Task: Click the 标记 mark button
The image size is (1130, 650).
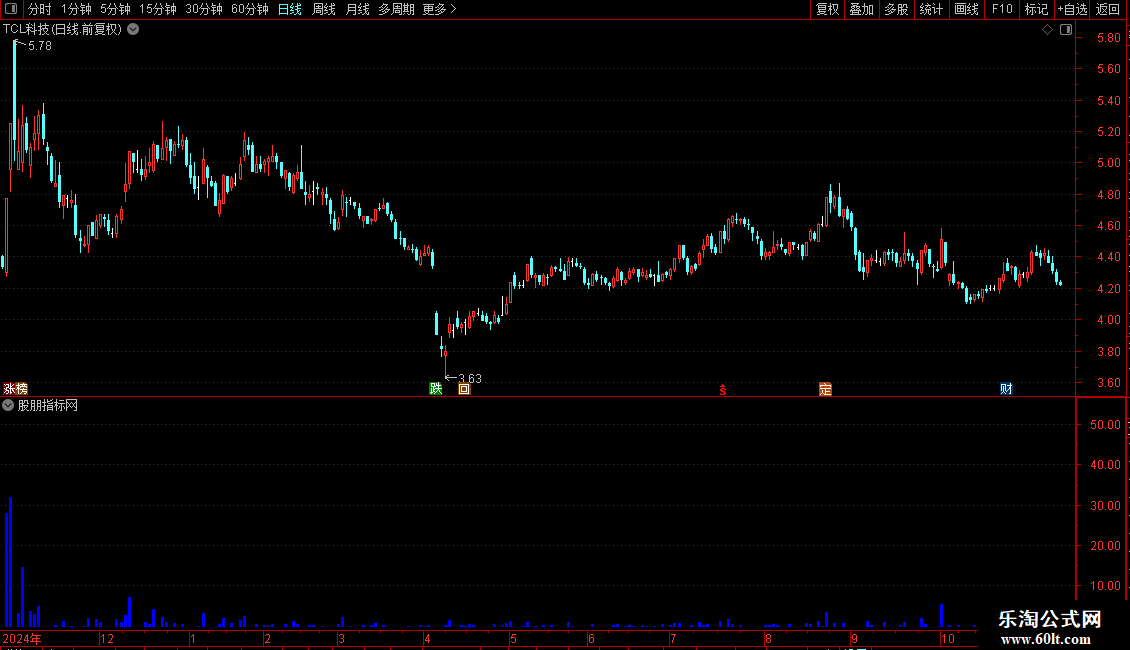Action: pyautogui.click(x=1036, y=9)
